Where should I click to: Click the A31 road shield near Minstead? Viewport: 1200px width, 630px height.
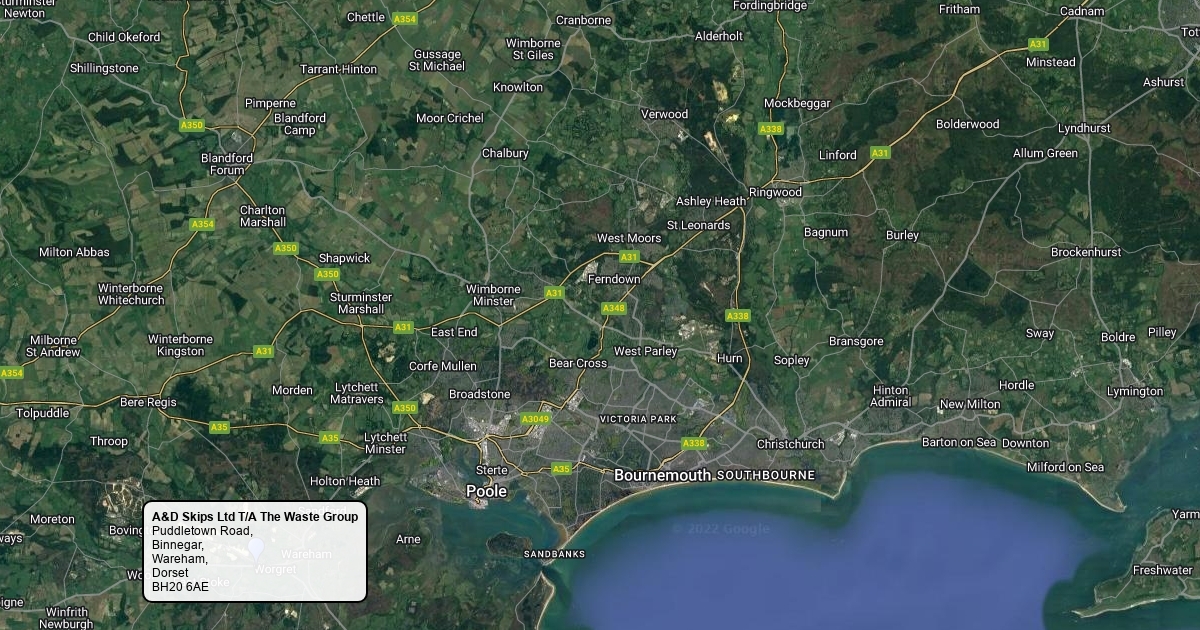1038,44
